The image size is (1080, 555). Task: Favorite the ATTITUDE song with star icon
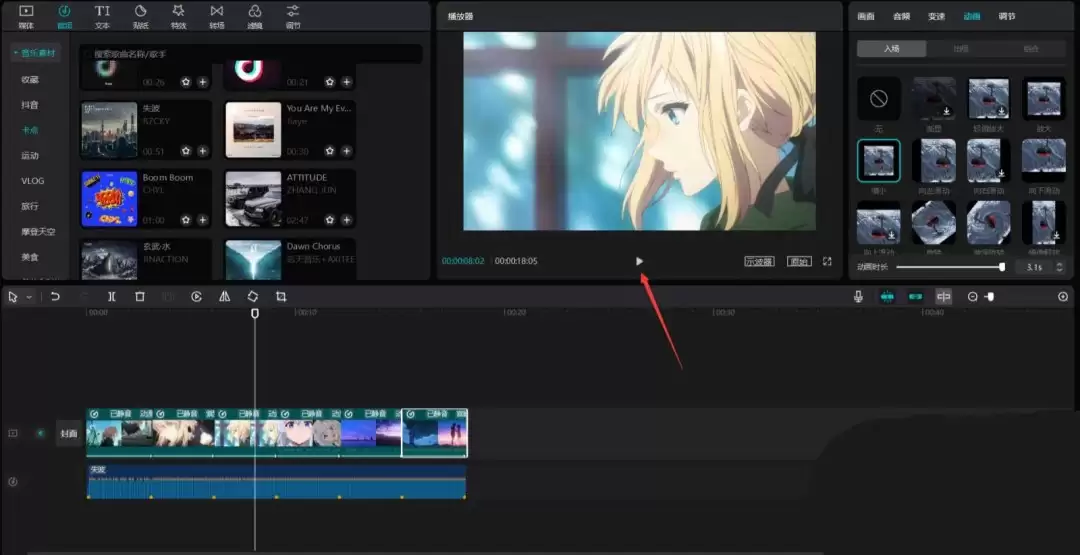pyautogui.click(x=329, y=220)
